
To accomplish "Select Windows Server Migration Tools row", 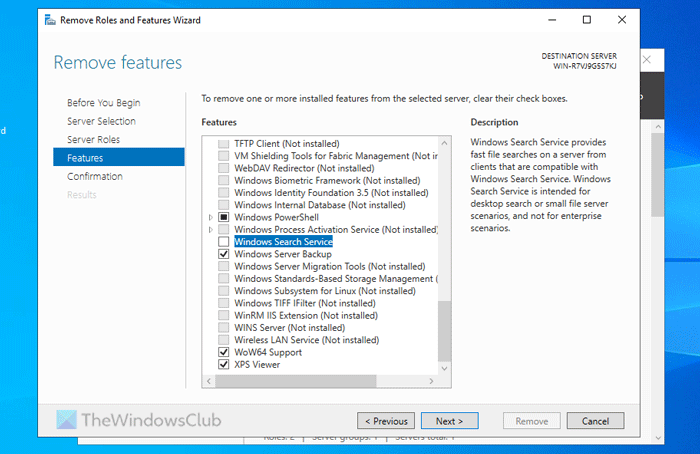I will click(x=329, y=267).
